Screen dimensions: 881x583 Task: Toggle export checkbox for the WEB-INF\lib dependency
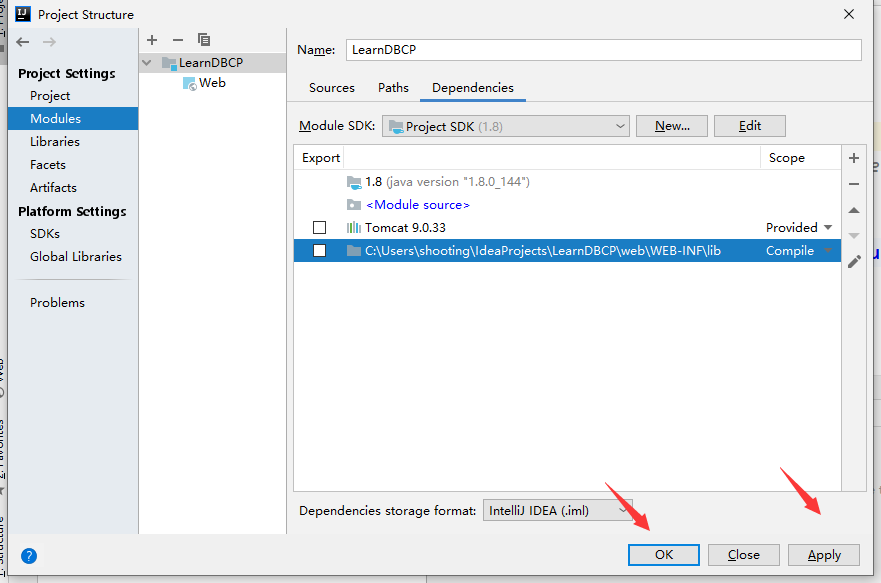(x=319, y=250)
